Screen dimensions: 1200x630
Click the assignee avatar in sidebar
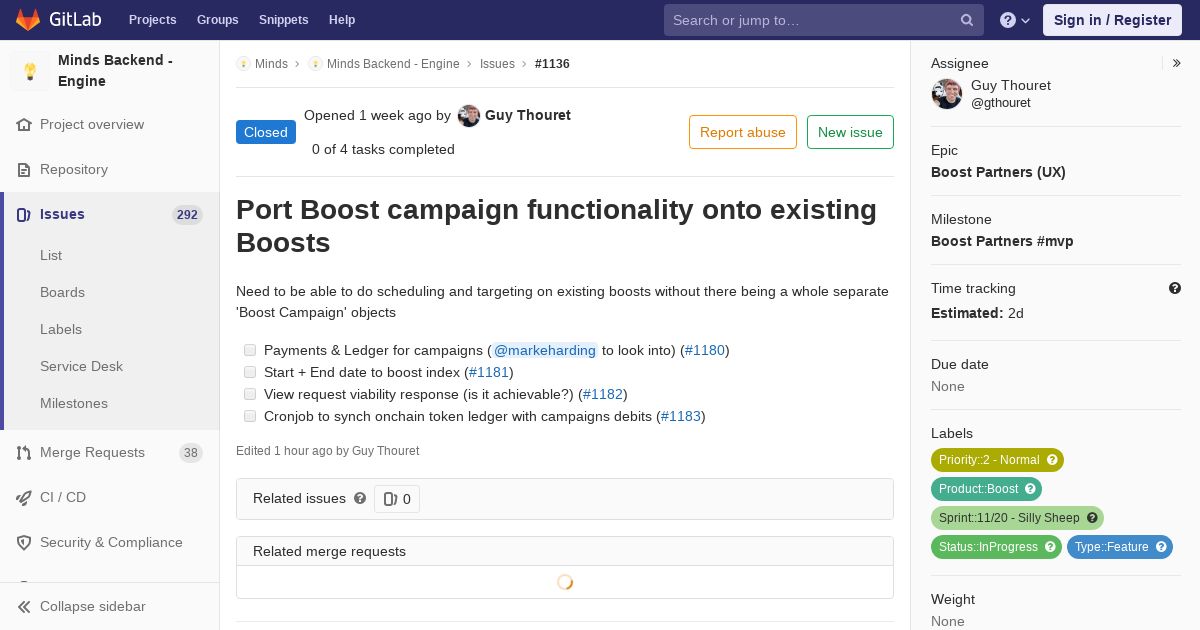point(947,94)
